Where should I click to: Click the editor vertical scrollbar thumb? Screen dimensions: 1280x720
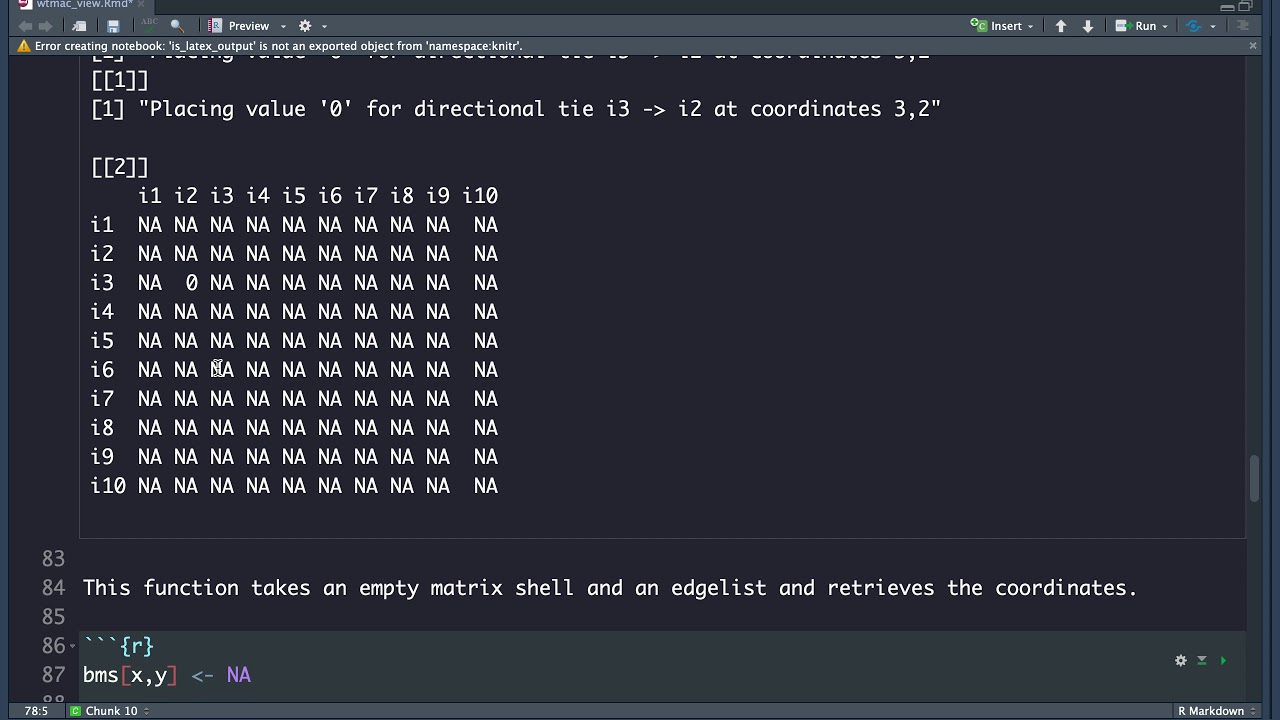point(1254,479)
